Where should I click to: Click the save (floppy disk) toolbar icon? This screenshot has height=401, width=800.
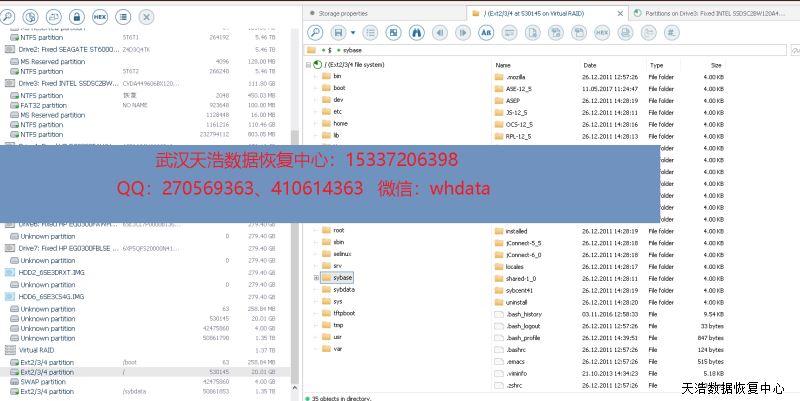pos(339,32)
